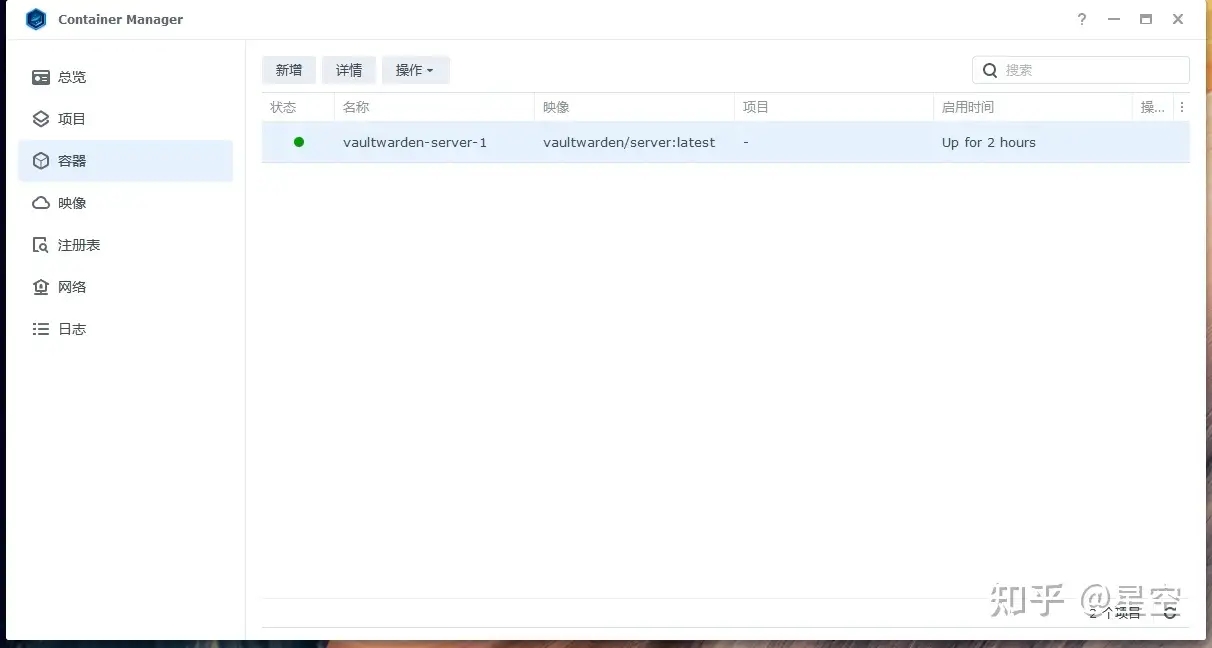Expand the 操作 action dropdown

(x=415, y=70)
